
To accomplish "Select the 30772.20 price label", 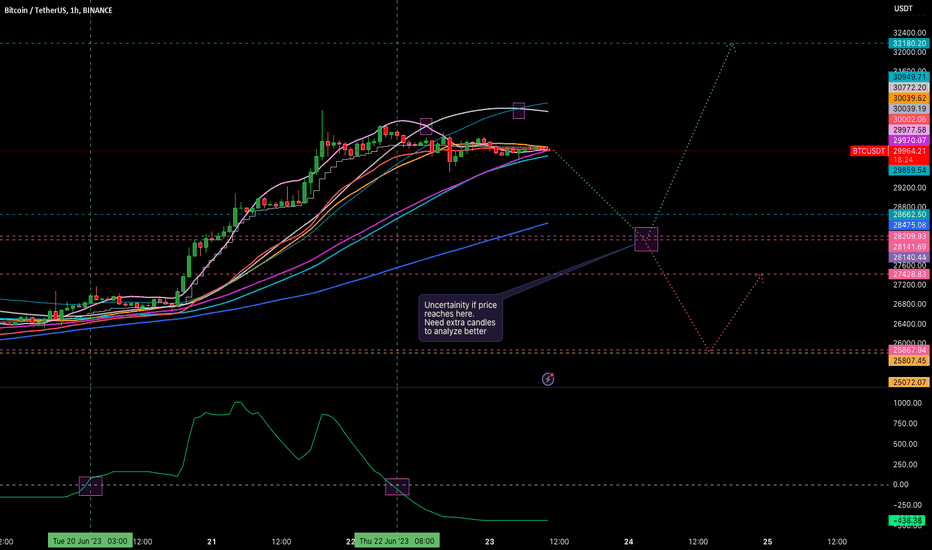I will click(x=909, y=87).
